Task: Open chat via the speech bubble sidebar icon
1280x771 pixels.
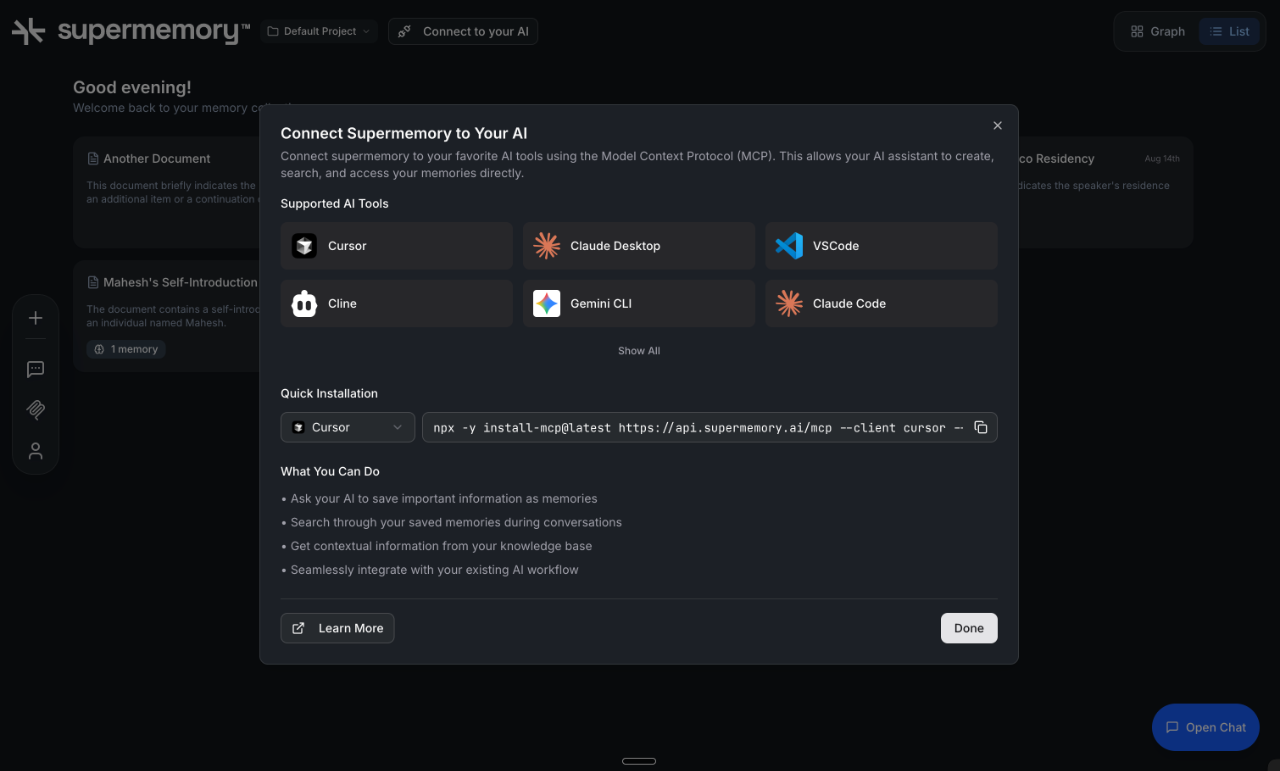Action: pyautogui.click(x=35, y=369)
